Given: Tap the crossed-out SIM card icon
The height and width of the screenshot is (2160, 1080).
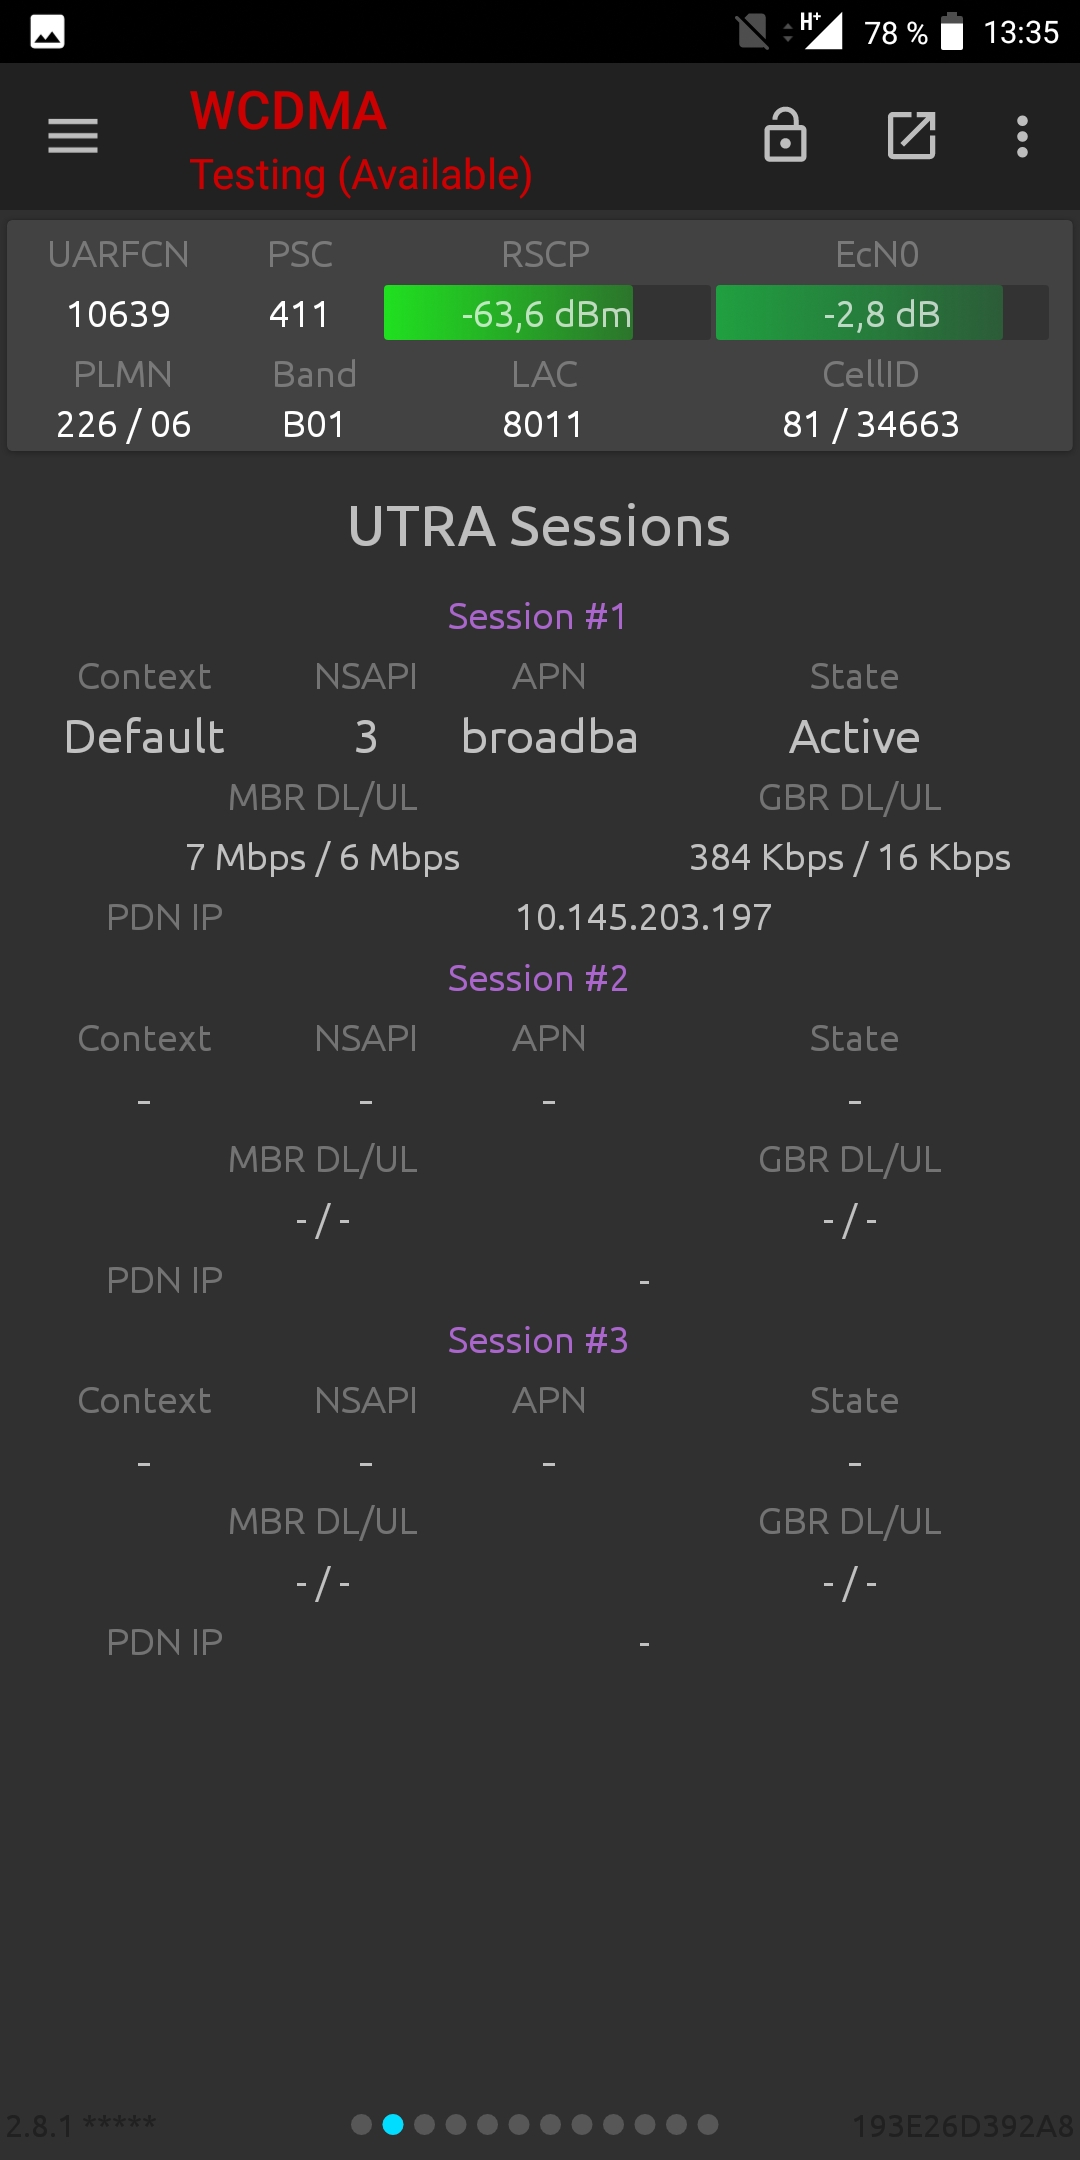Looking at the screenshot, I should pos(752,32).
